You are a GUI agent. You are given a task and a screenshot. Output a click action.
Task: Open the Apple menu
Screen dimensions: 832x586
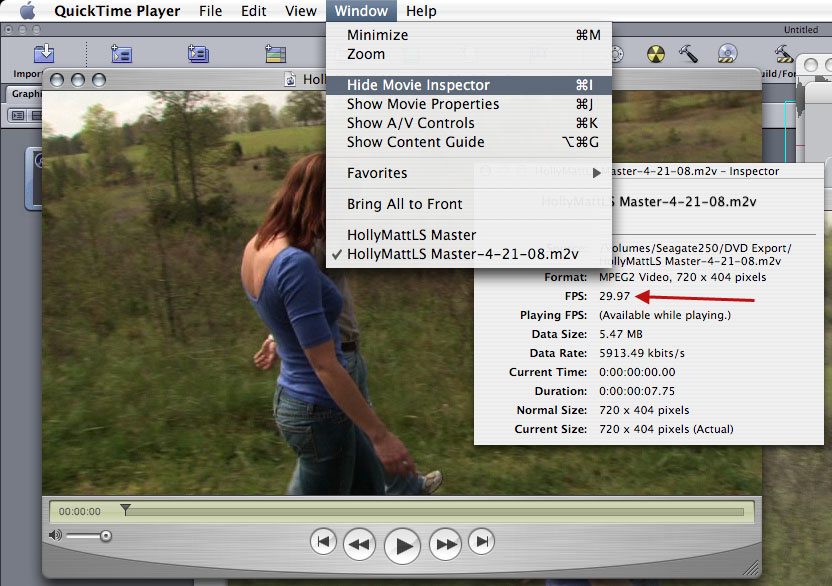(x=27, y=11)
